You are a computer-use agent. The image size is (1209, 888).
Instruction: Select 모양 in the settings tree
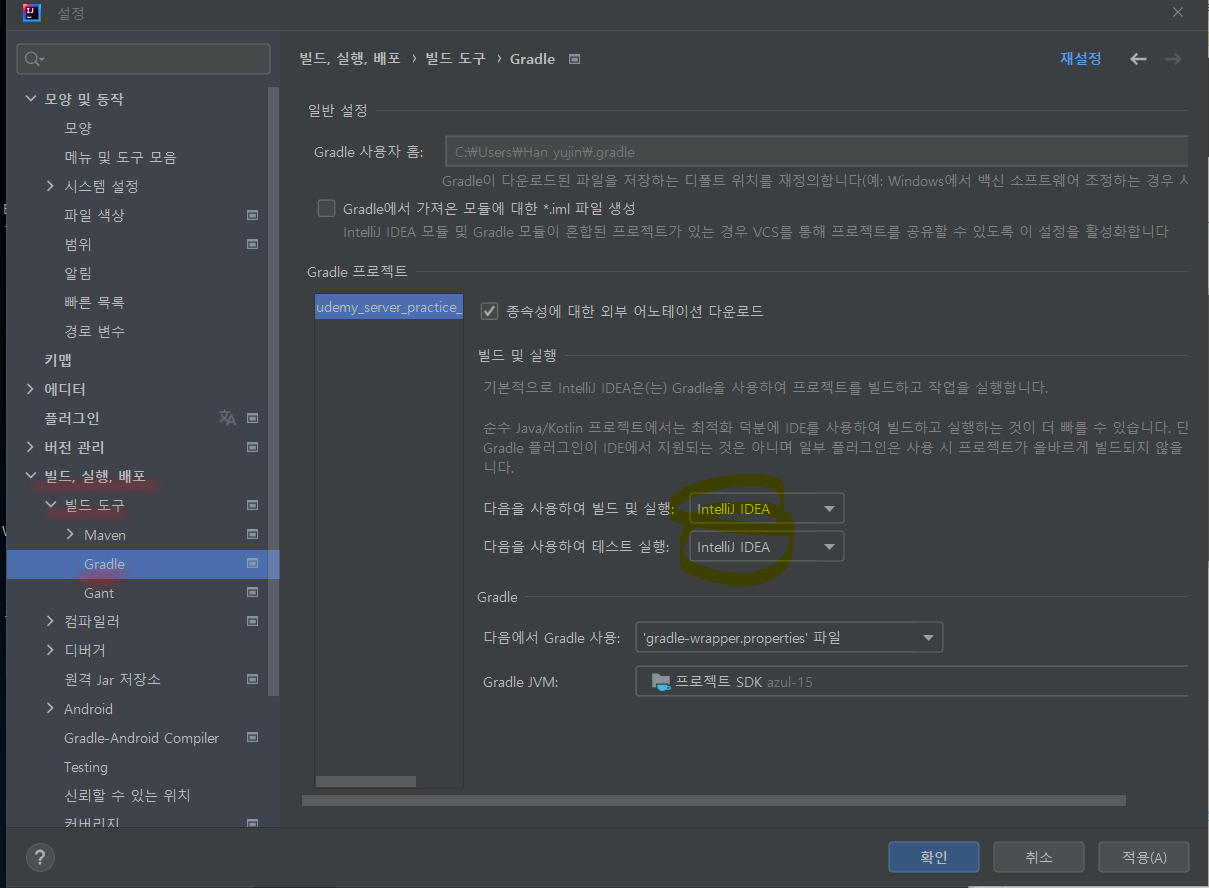78,128
